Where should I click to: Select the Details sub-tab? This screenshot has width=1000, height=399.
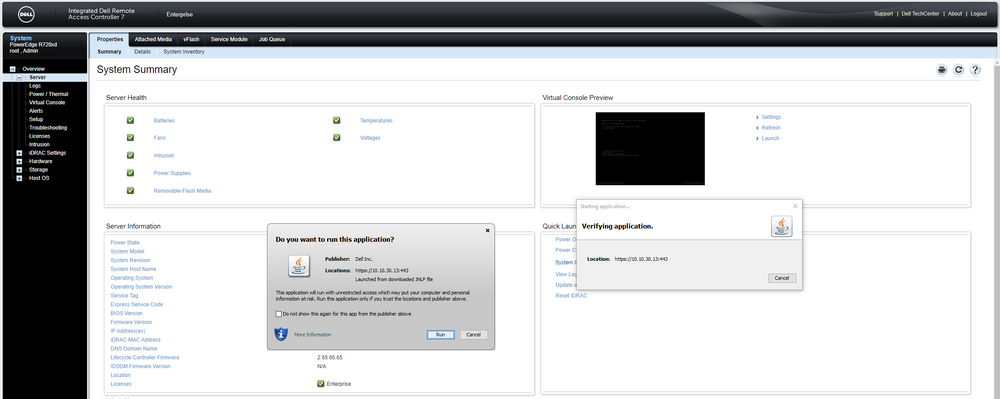click(142, 52)
